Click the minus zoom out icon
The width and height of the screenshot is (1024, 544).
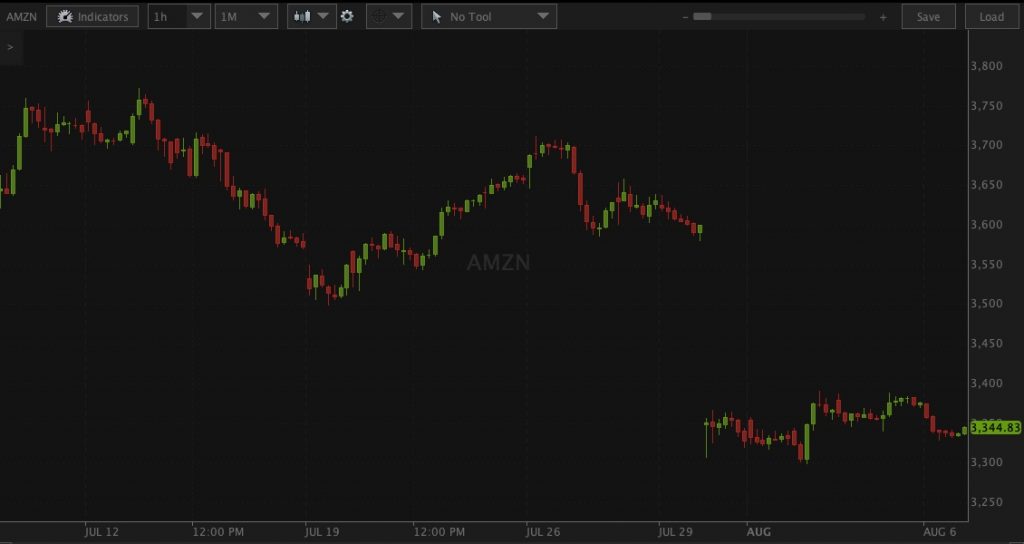684,17
